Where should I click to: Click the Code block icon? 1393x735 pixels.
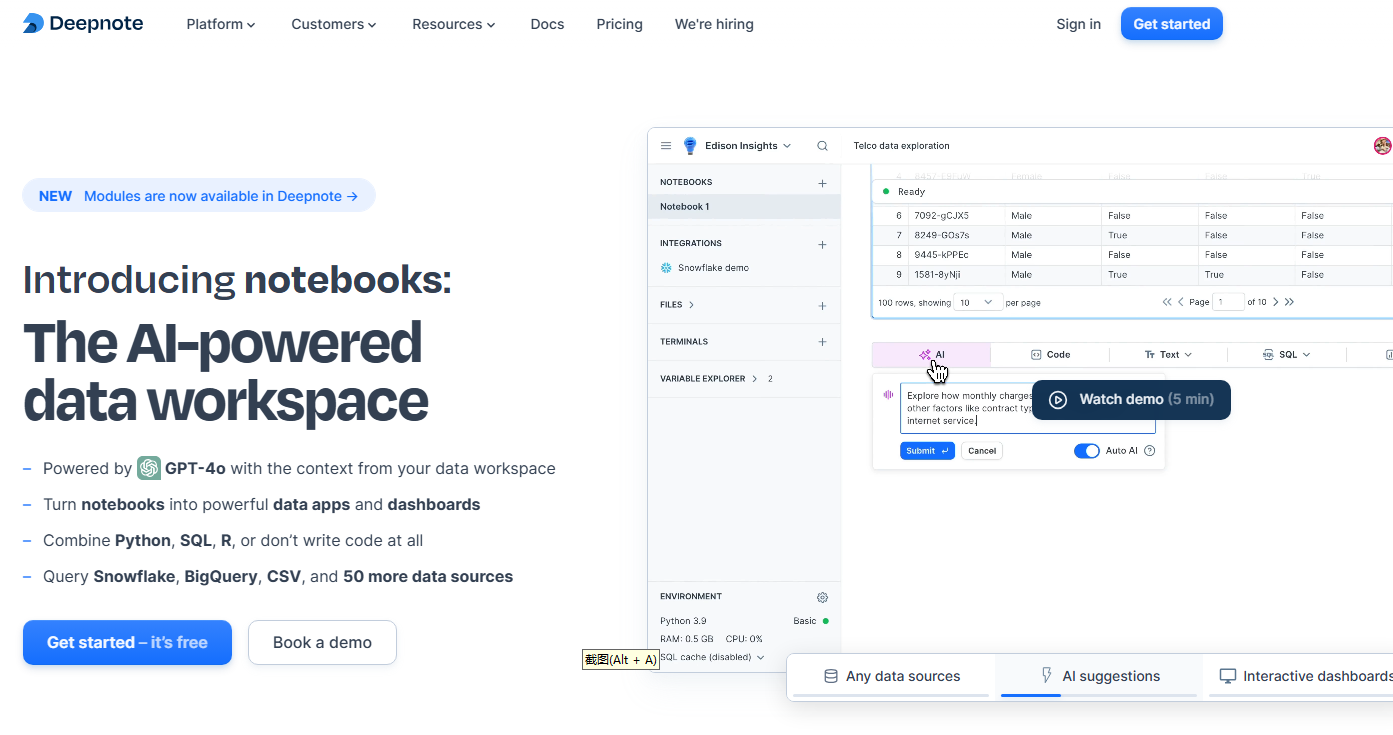(1036, 355)
